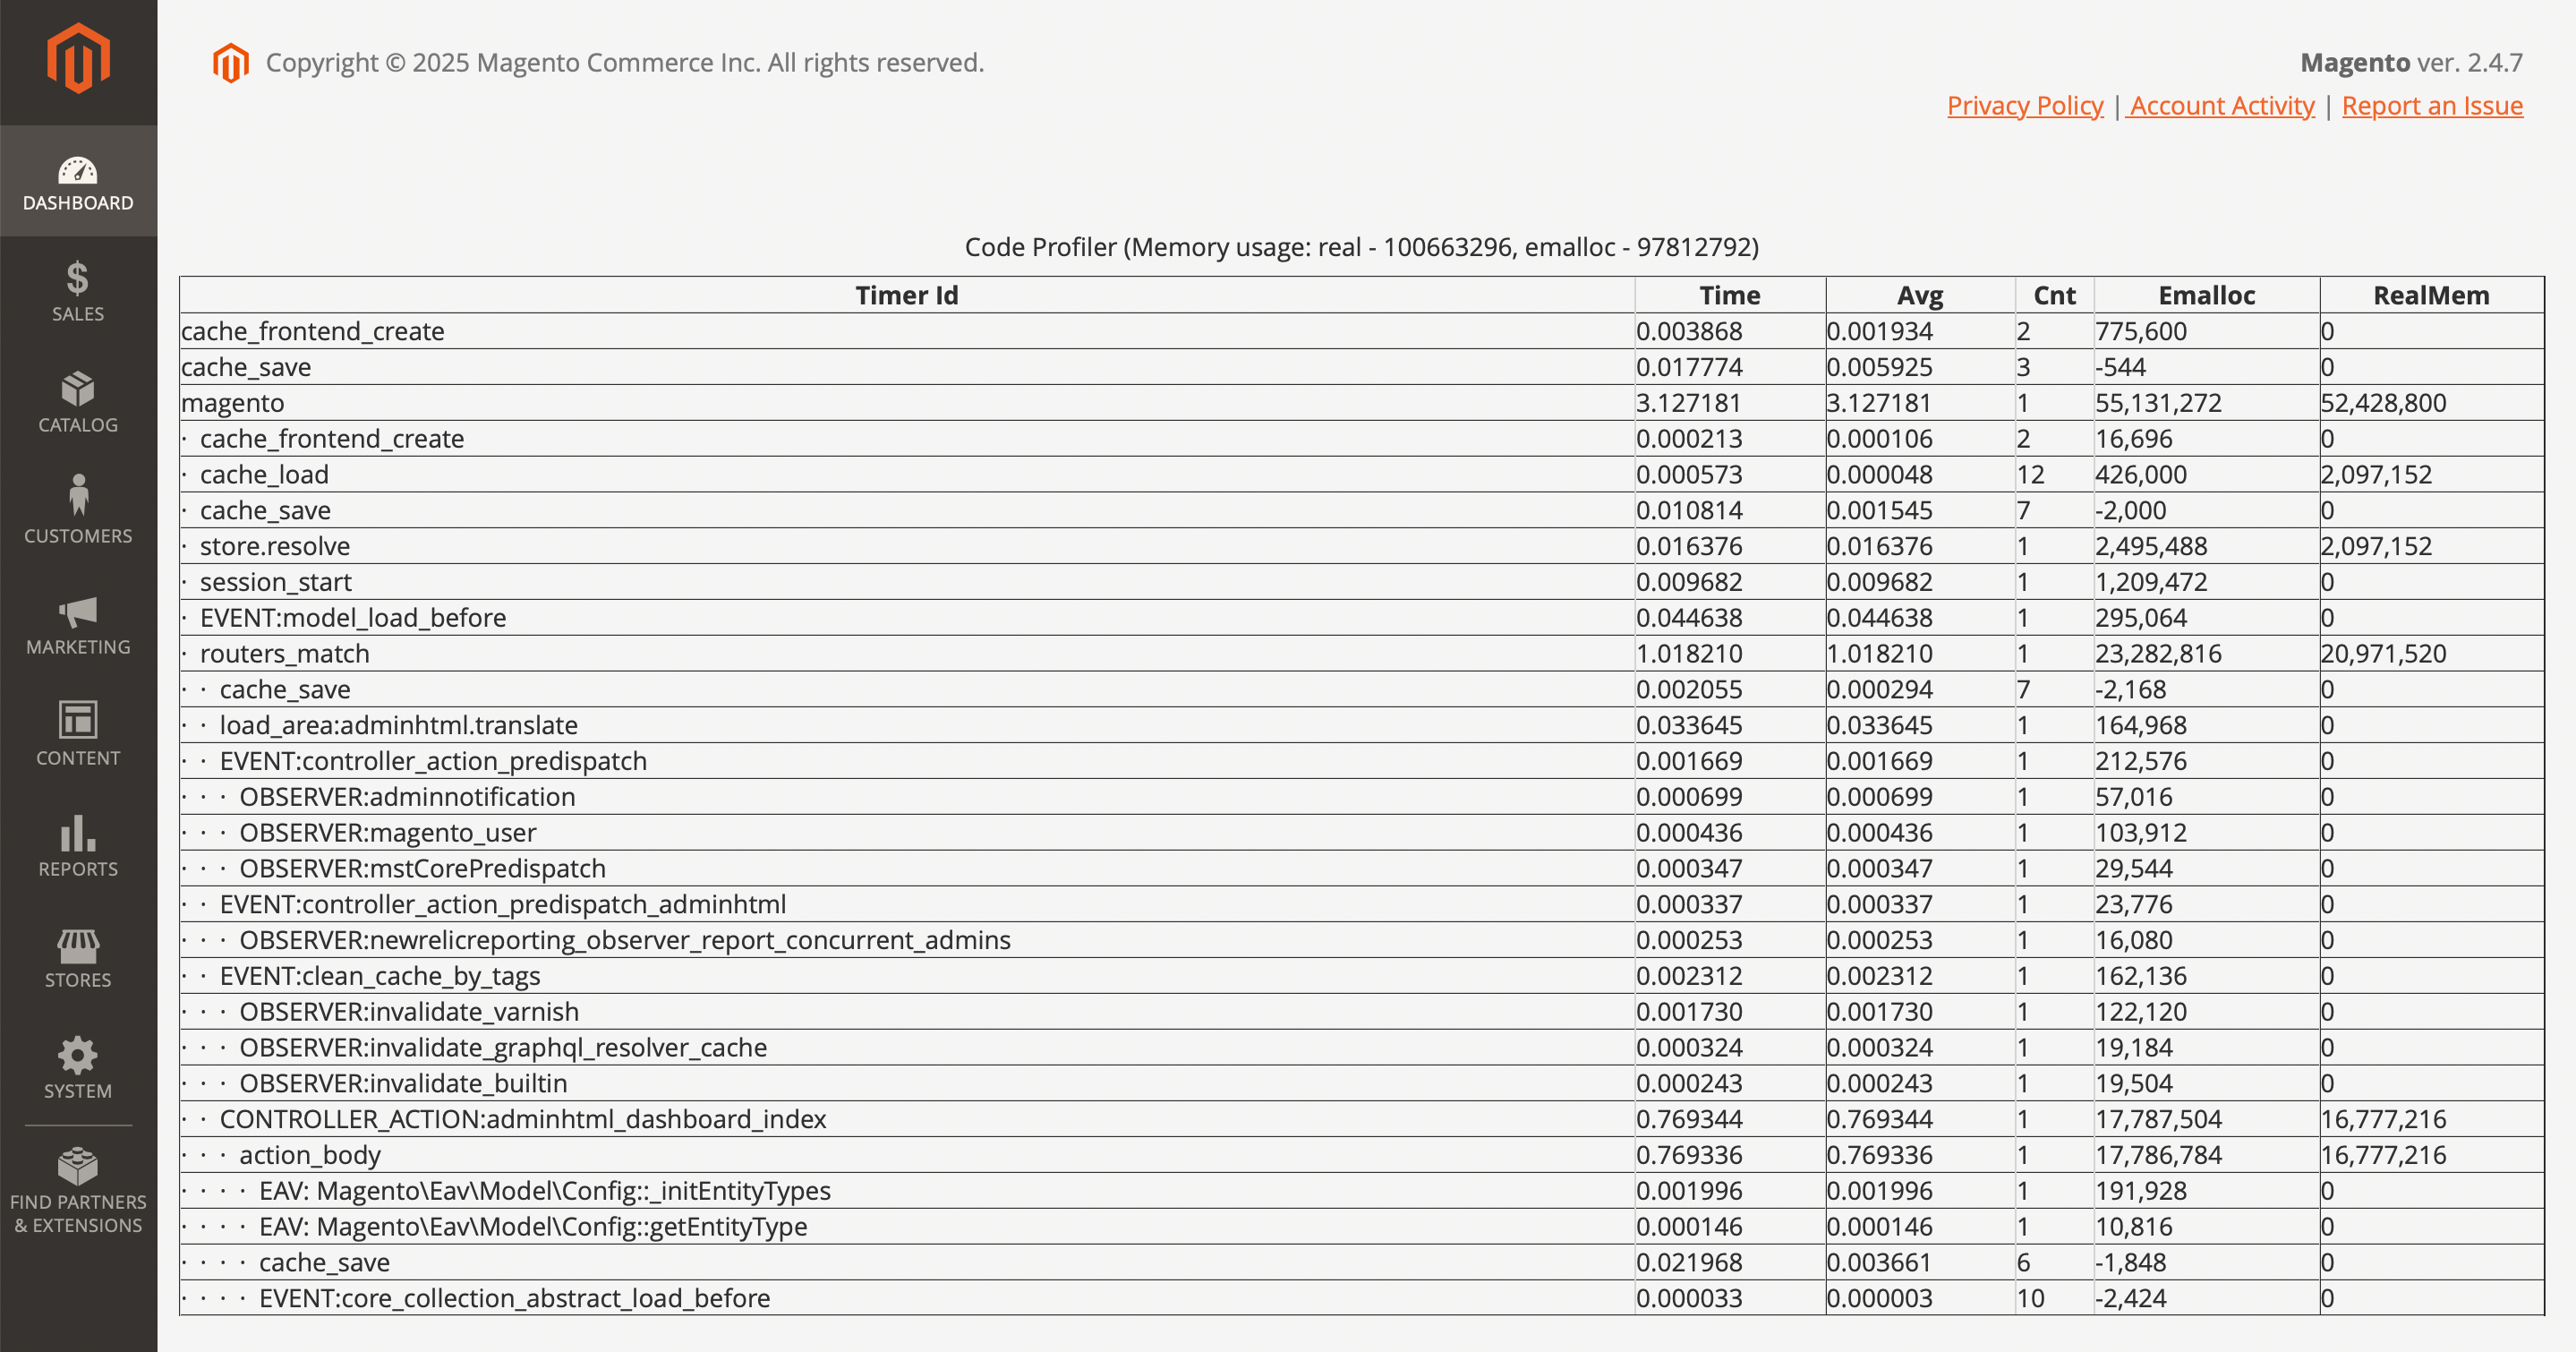Select the 'session_start' timer row
This screenshot has width=2576, height=1352.
1362,582
